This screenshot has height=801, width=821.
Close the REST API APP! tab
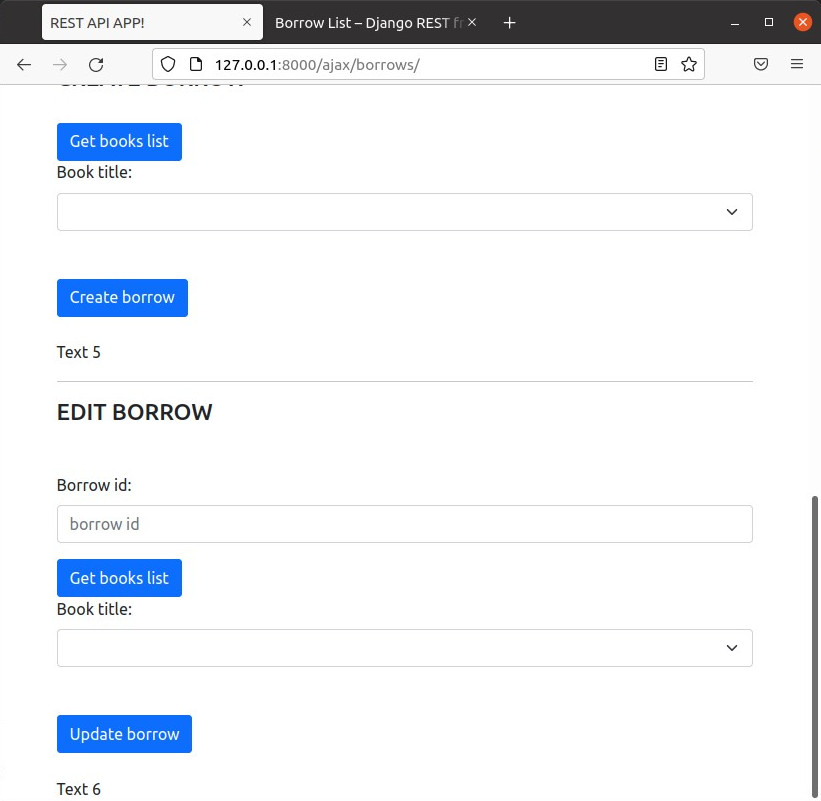point(247,22)
